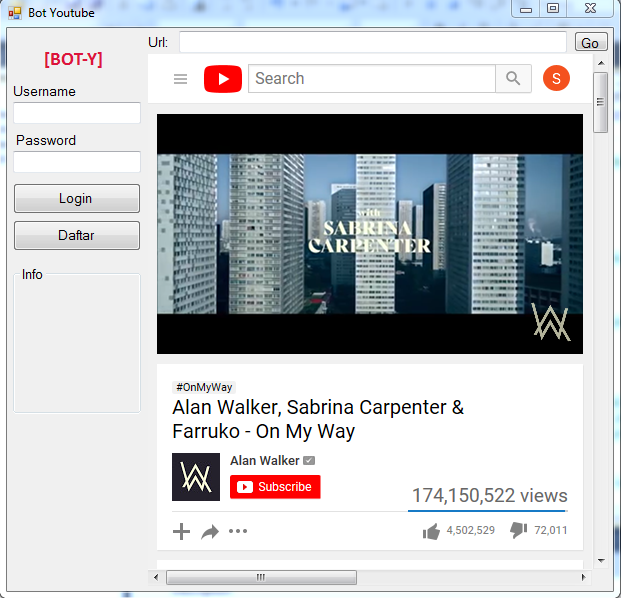Click the [BOT-Y] red heading
The height and width of the screenshot is (598, 621).
pos(73,59)
